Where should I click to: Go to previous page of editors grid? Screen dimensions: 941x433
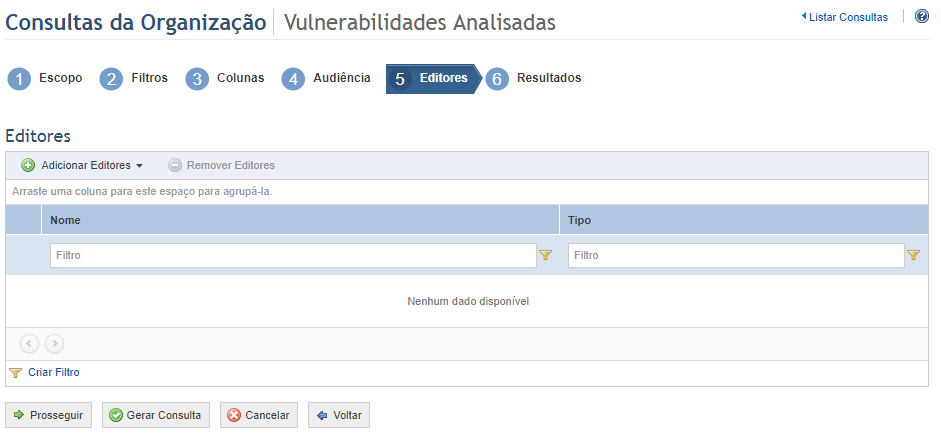[x=29, y=344]
